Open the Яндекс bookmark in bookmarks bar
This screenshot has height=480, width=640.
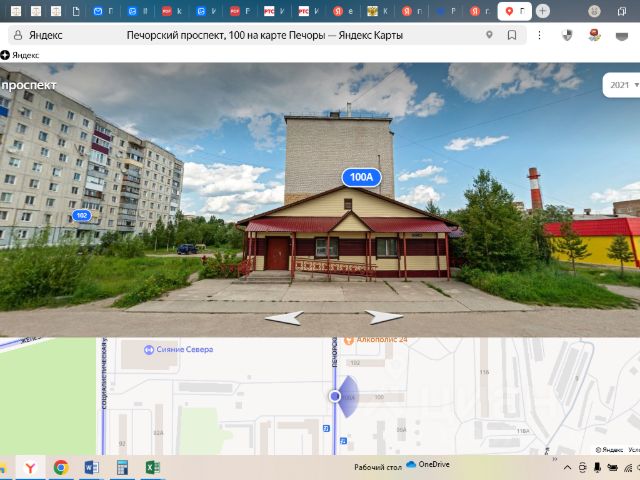click(20, 55)
